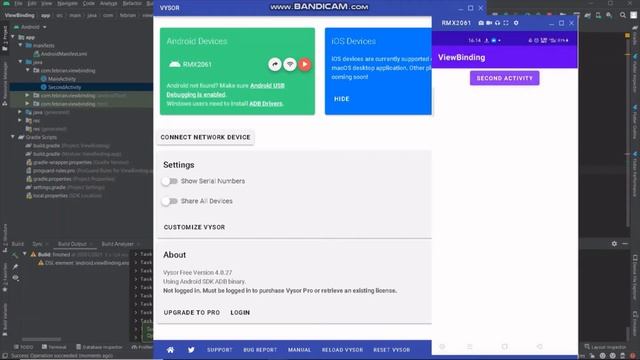This screenshot has height=360, width=640.
Task: Click RESET VYSOR in the footer
Action: [391, 350]
